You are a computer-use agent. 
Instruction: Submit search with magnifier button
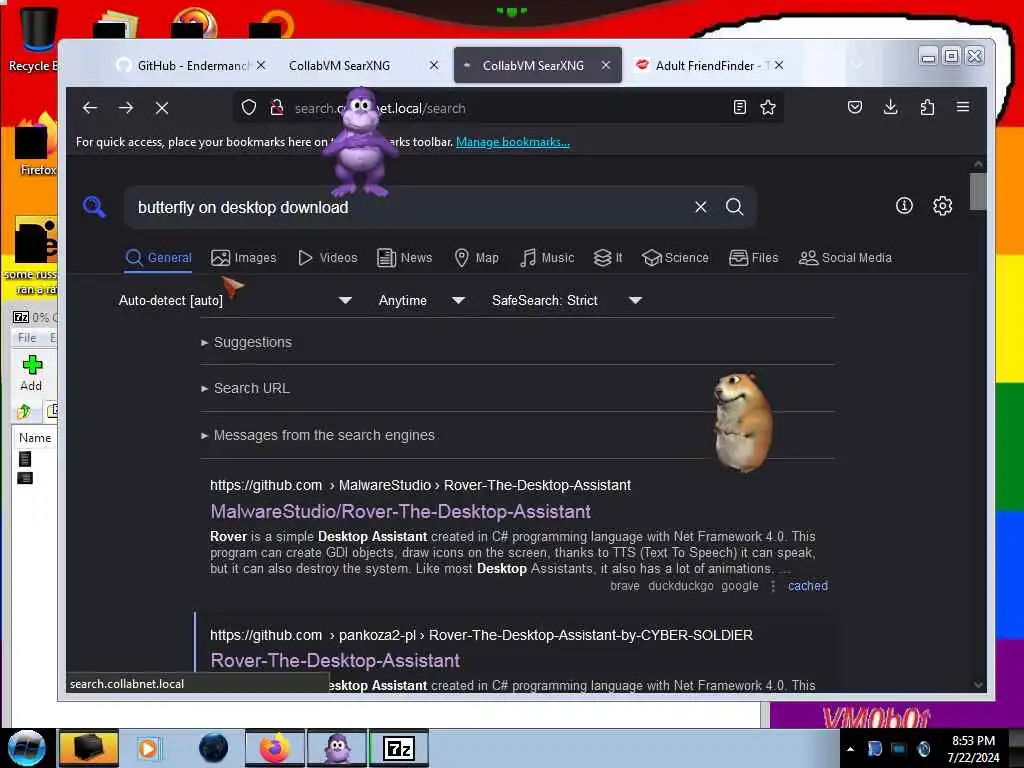pyautogui.click(x=735, y=207)
